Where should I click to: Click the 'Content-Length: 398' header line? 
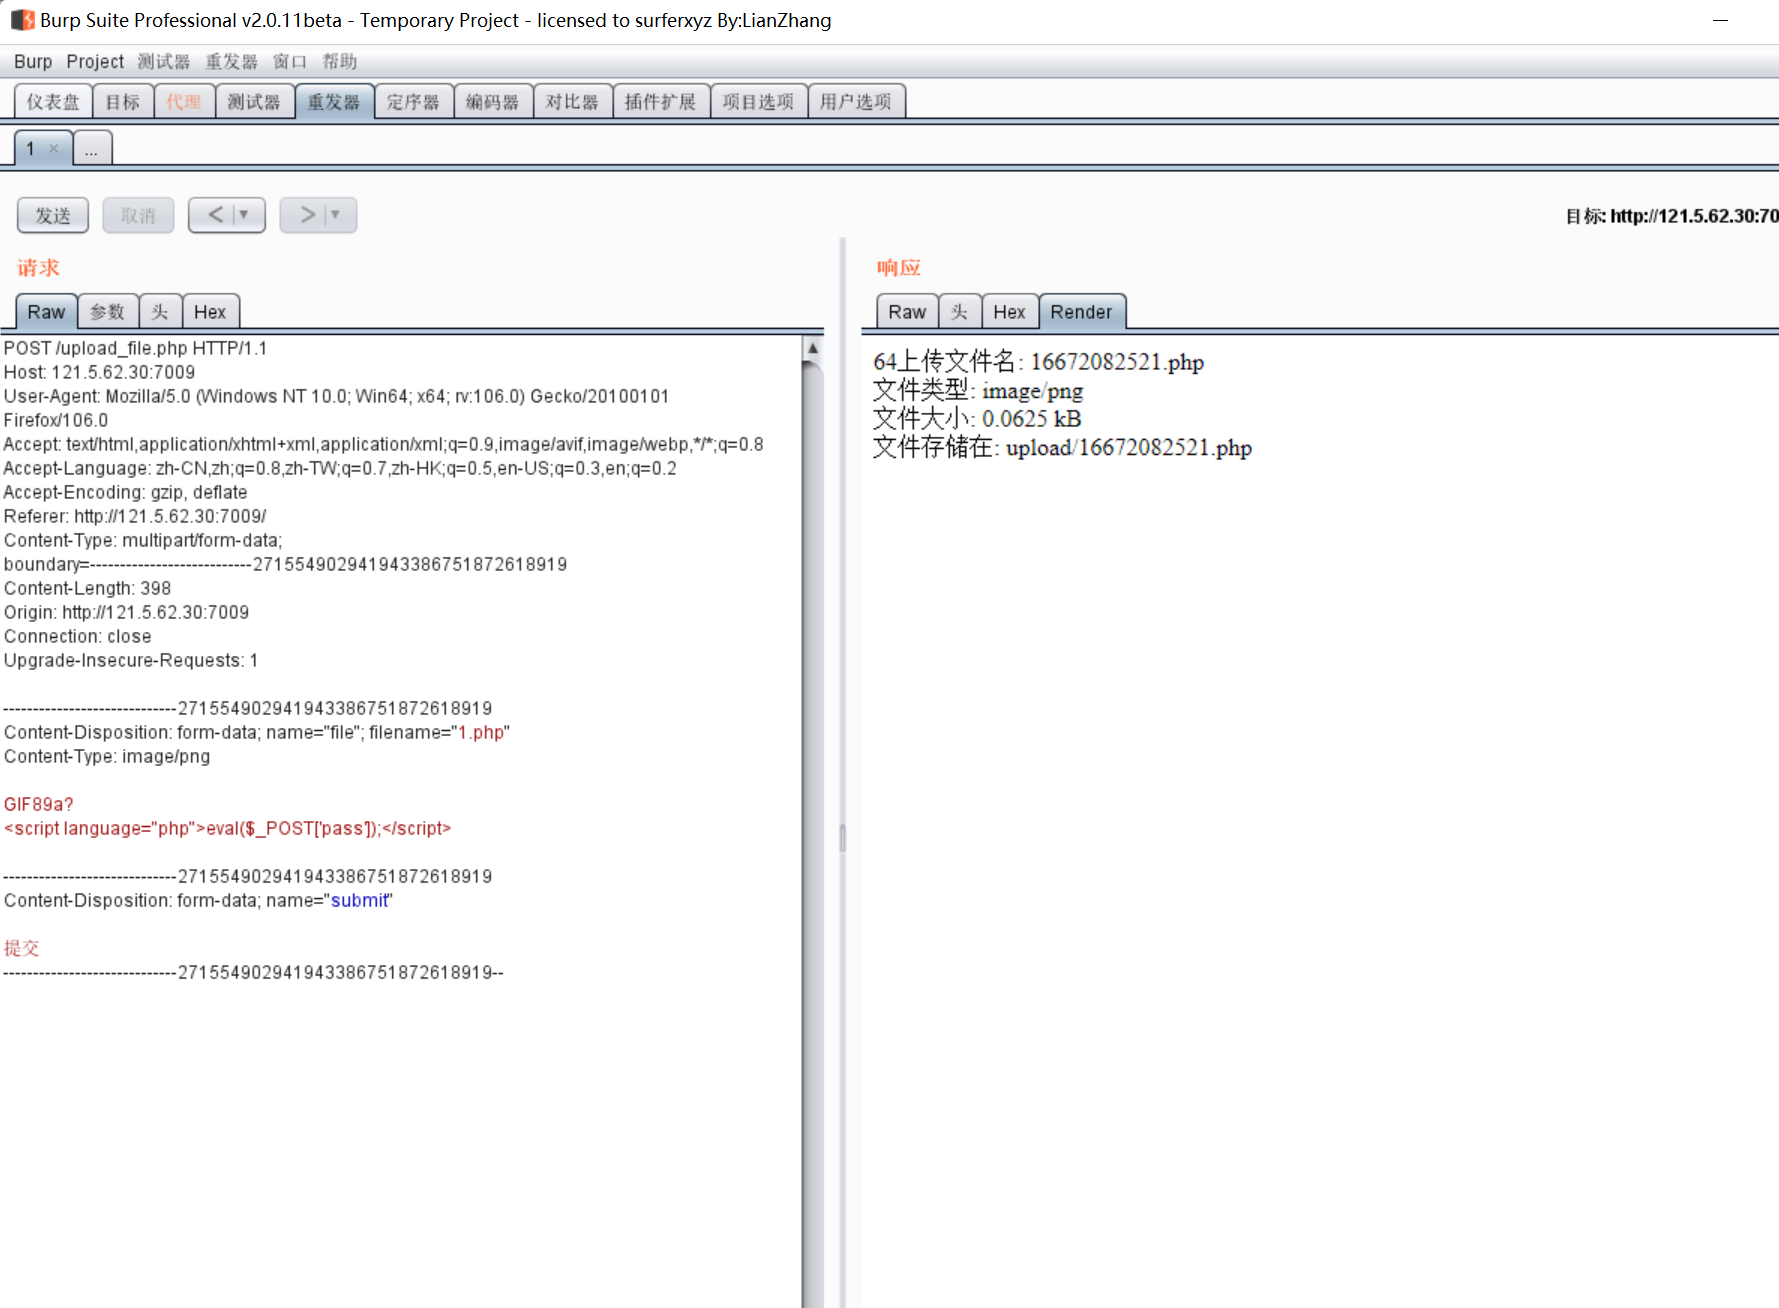tap(88, 589)
